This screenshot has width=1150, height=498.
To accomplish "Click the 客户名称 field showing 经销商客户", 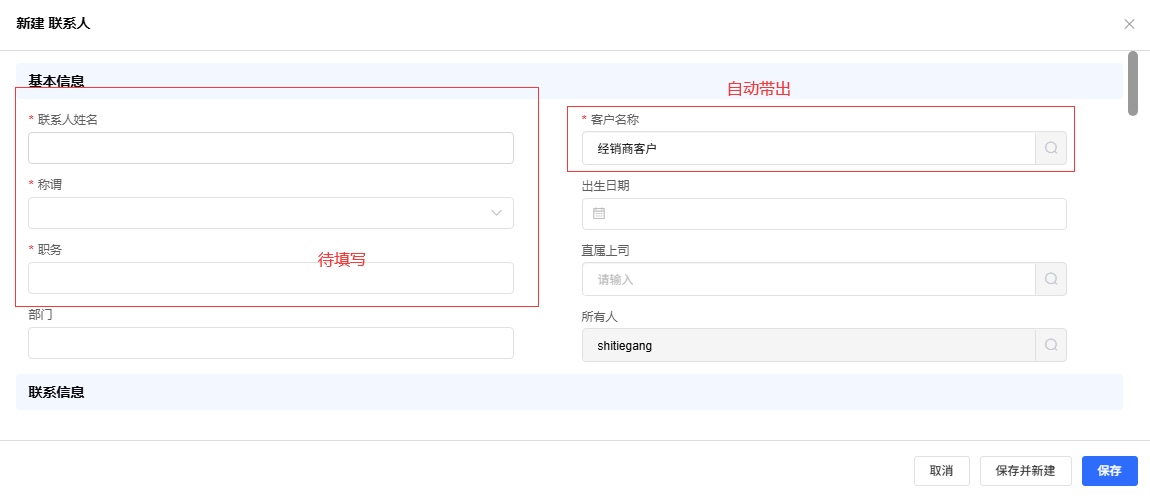I will tap(808, 148).
